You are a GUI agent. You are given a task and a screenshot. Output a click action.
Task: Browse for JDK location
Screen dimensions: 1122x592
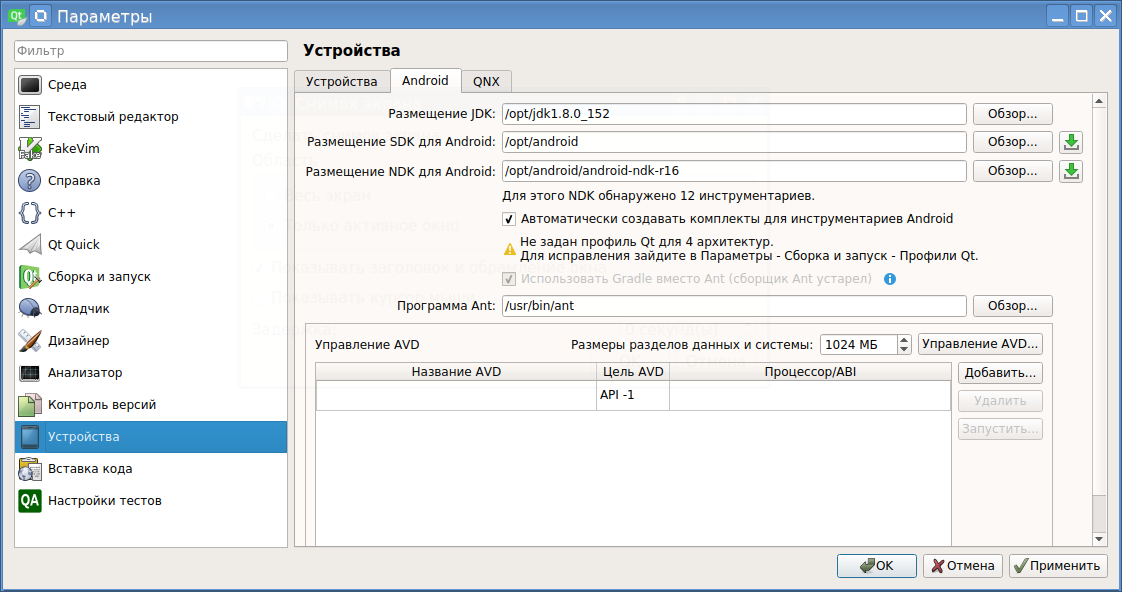coord(1013,114)
